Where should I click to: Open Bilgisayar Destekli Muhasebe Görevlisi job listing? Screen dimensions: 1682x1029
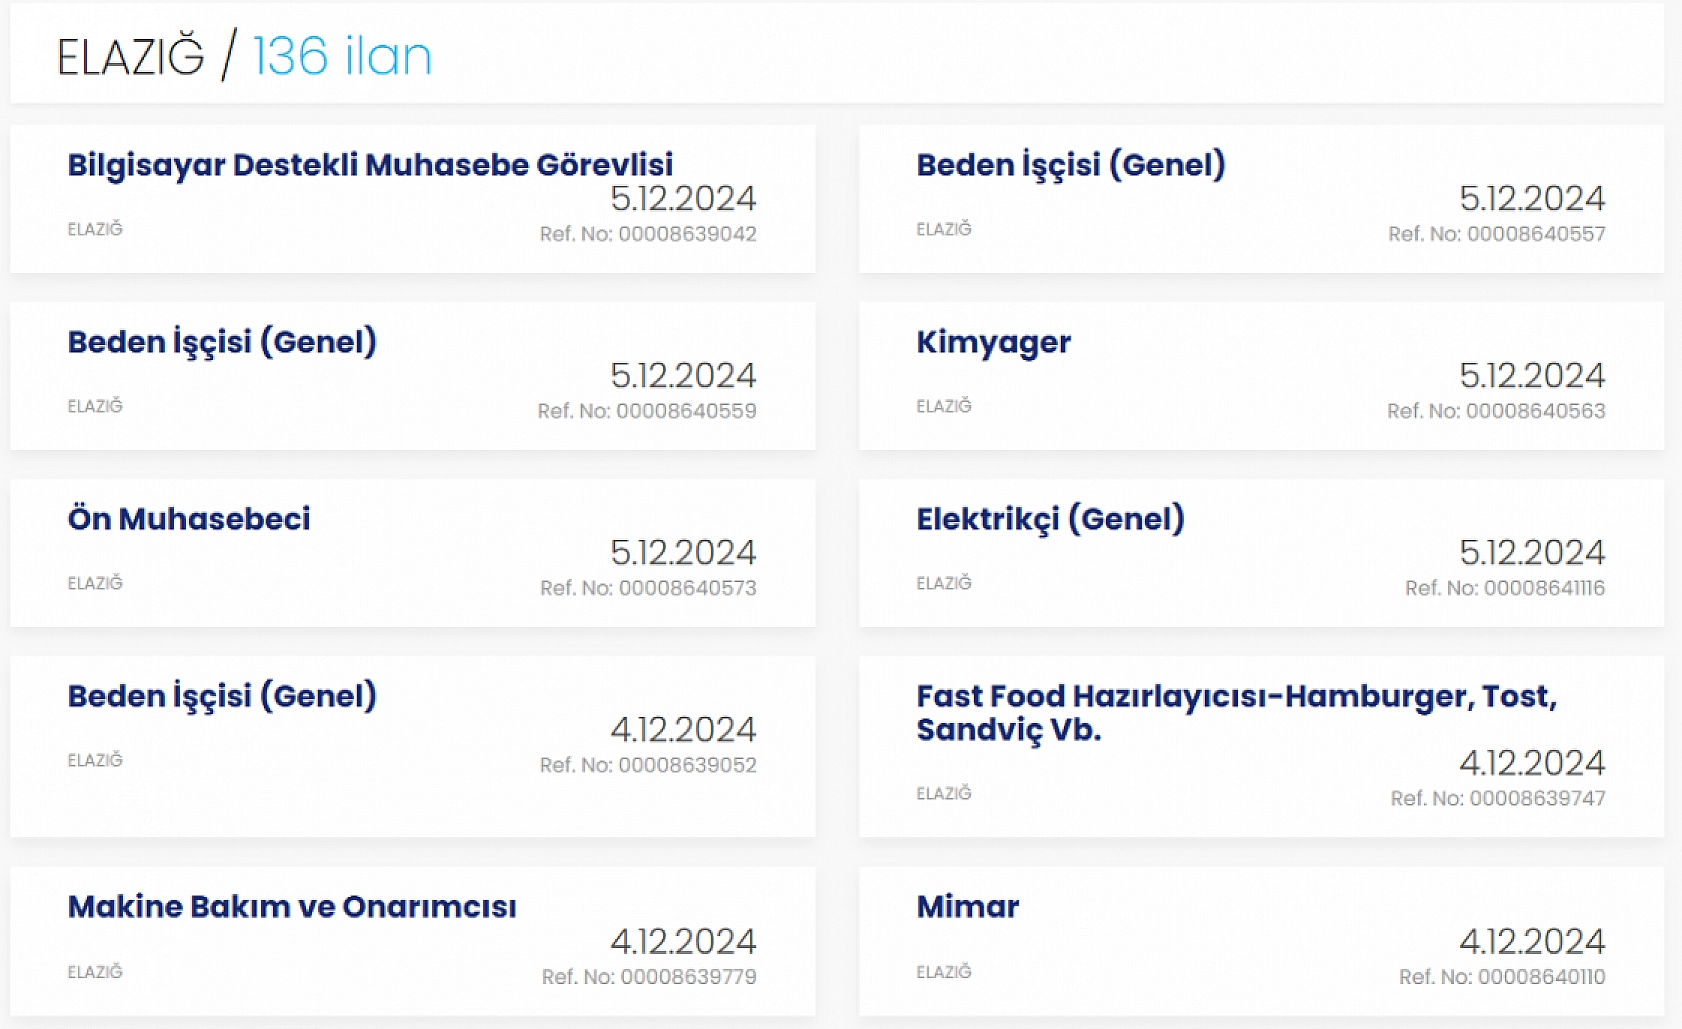(370, 165)
